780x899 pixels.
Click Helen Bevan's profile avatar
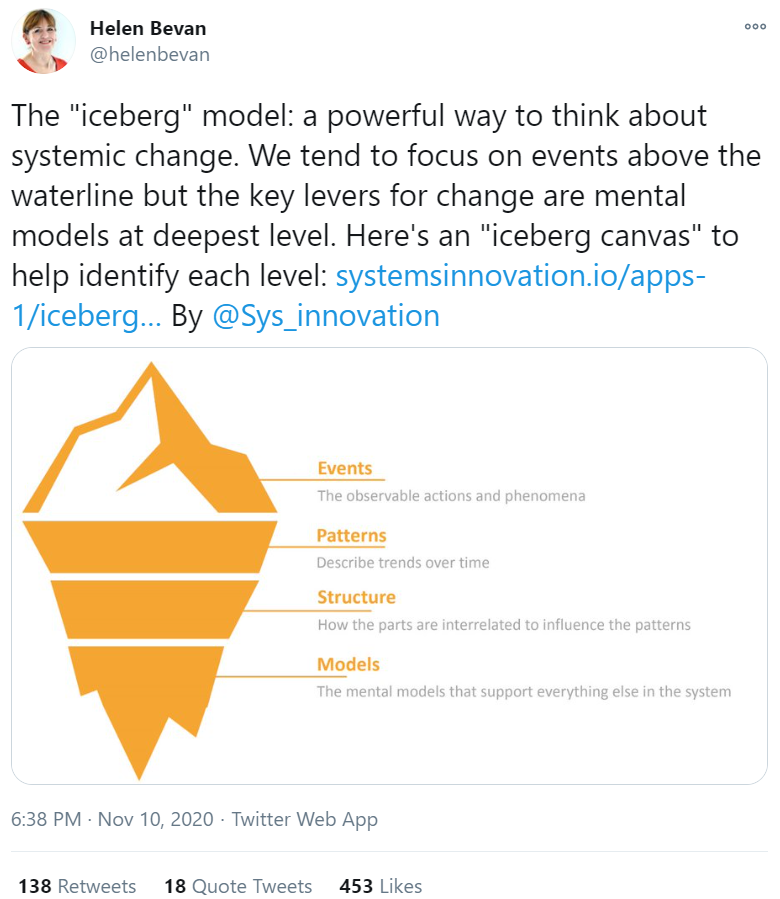(44, 41)
